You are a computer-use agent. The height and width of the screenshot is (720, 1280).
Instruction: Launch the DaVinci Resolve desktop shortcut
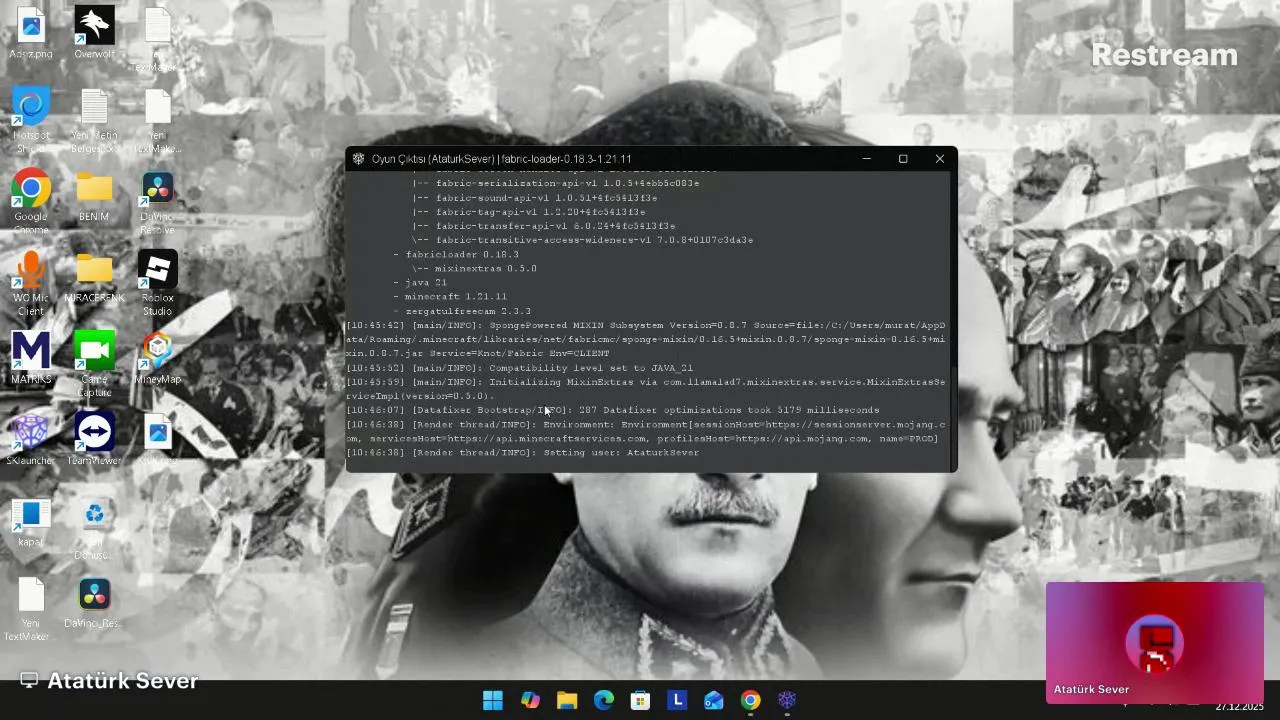click(157, 200)
